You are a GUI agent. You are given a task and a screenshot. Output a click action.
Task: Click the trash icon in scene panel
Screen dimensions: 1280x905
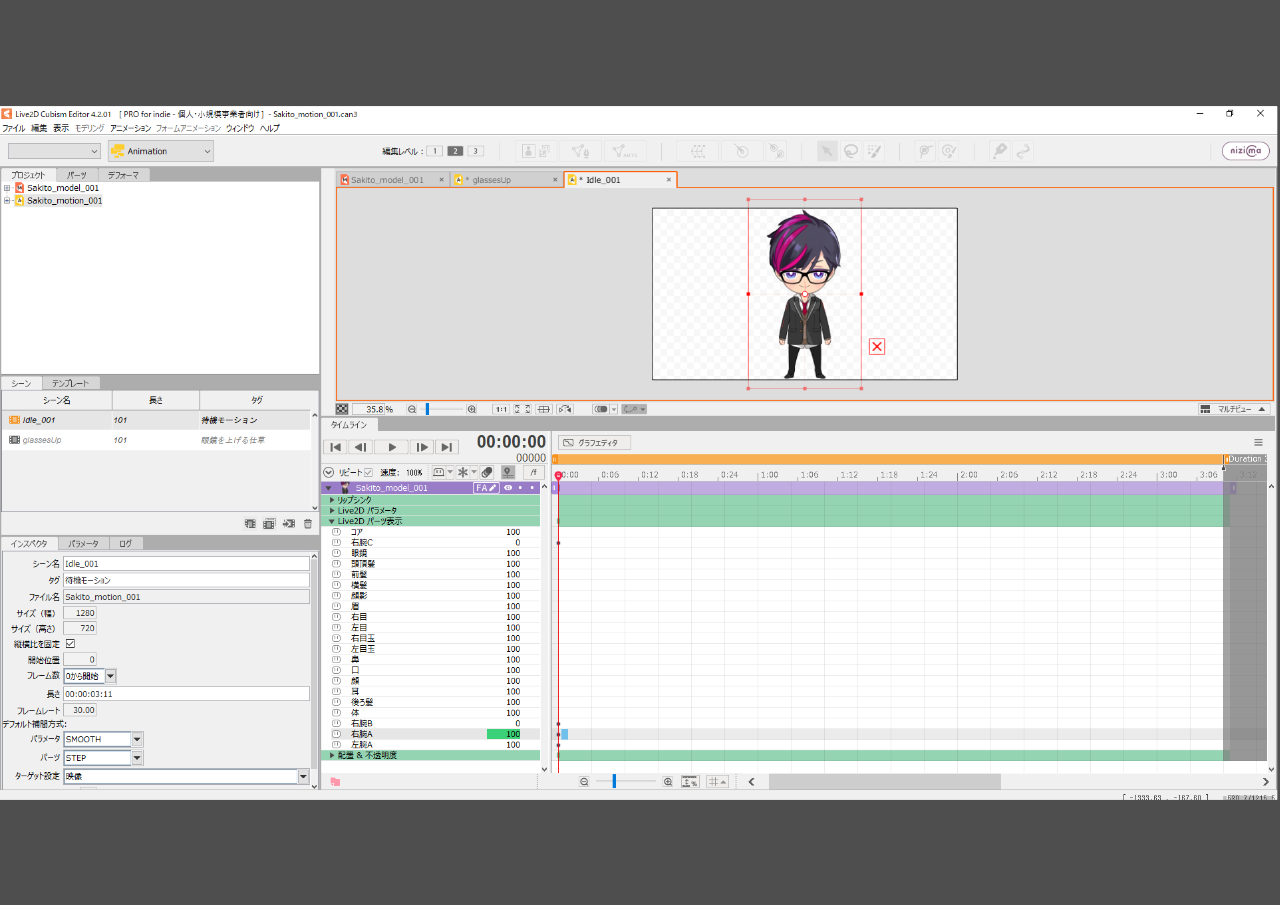(x=308, y=523)
